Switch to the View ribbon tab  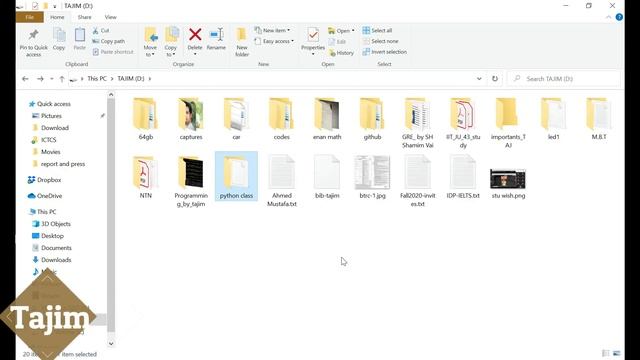(x=111, y=17)
